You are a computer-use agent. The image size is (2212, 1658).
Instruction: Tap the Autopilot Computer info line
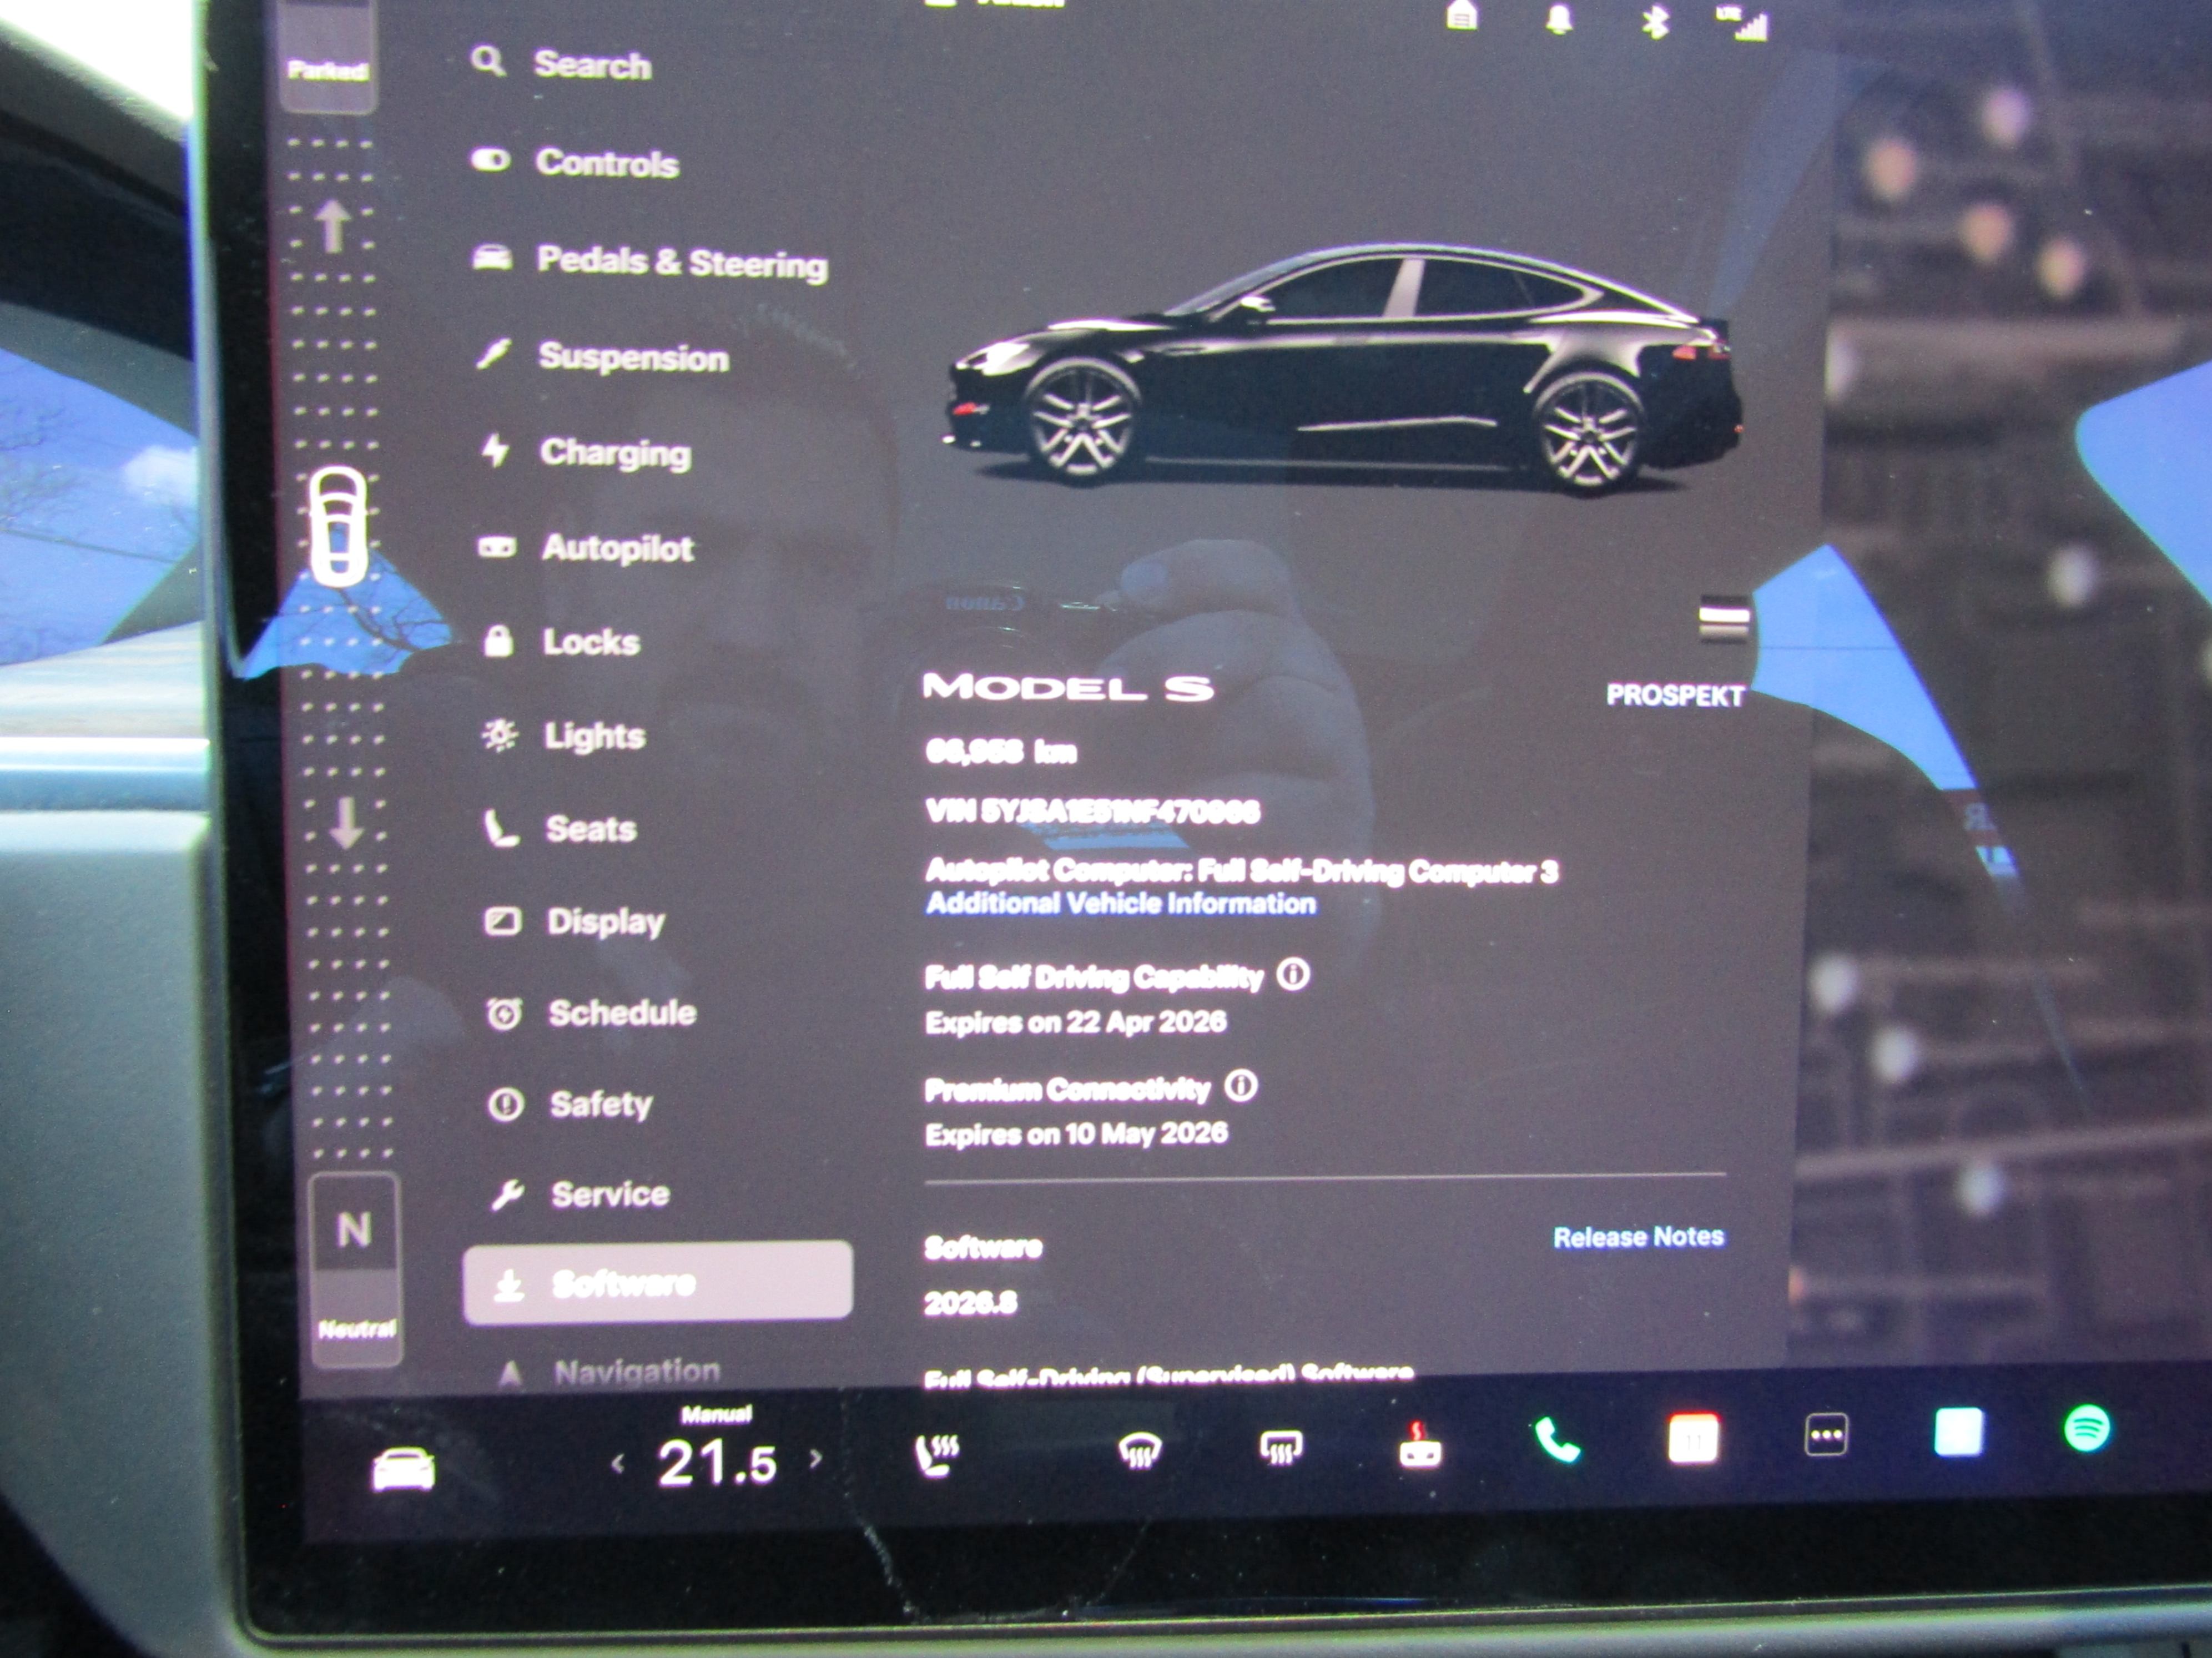point(1241,871)
